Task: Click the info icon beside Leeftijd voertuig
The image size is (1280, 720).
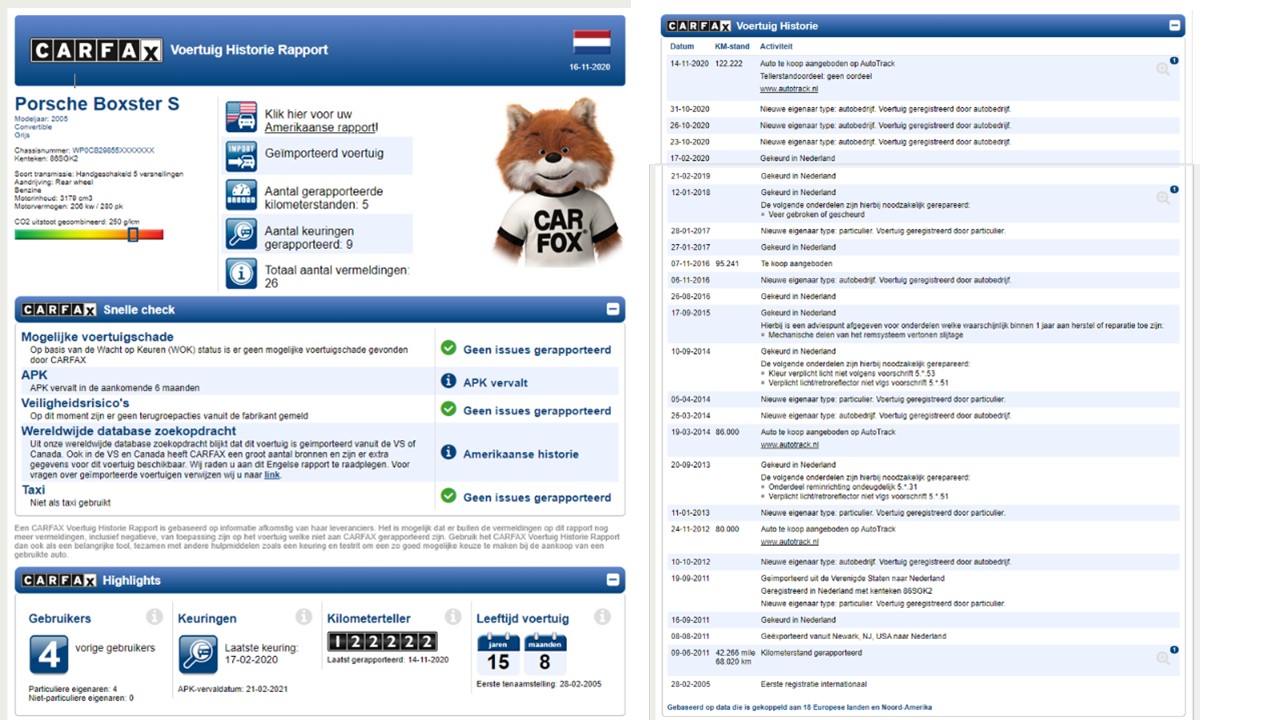Action: click(x=602, y=617)
